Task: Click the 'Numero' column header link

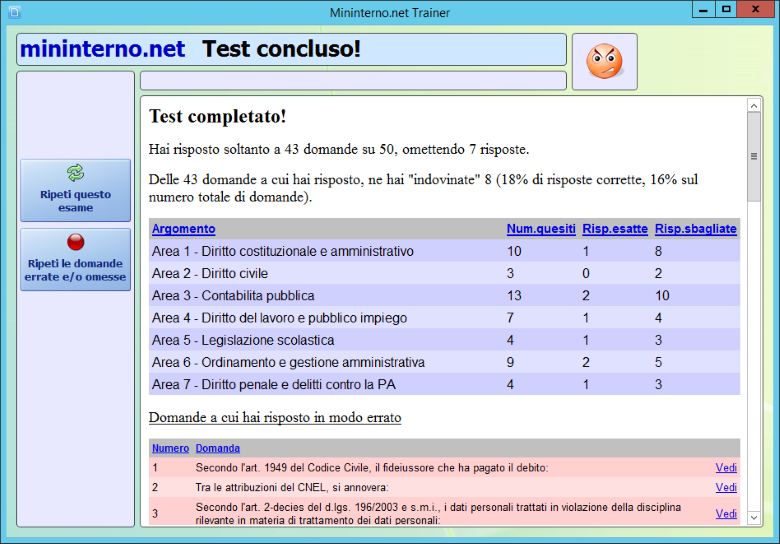Action: (x=170, y=448)
